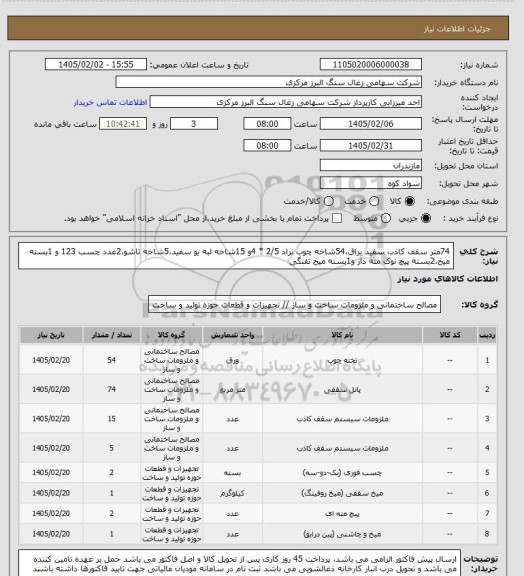The width and height of the screenshot is (524, 576).
Task: Click the buyer organization name field
Action: point(269,82)
